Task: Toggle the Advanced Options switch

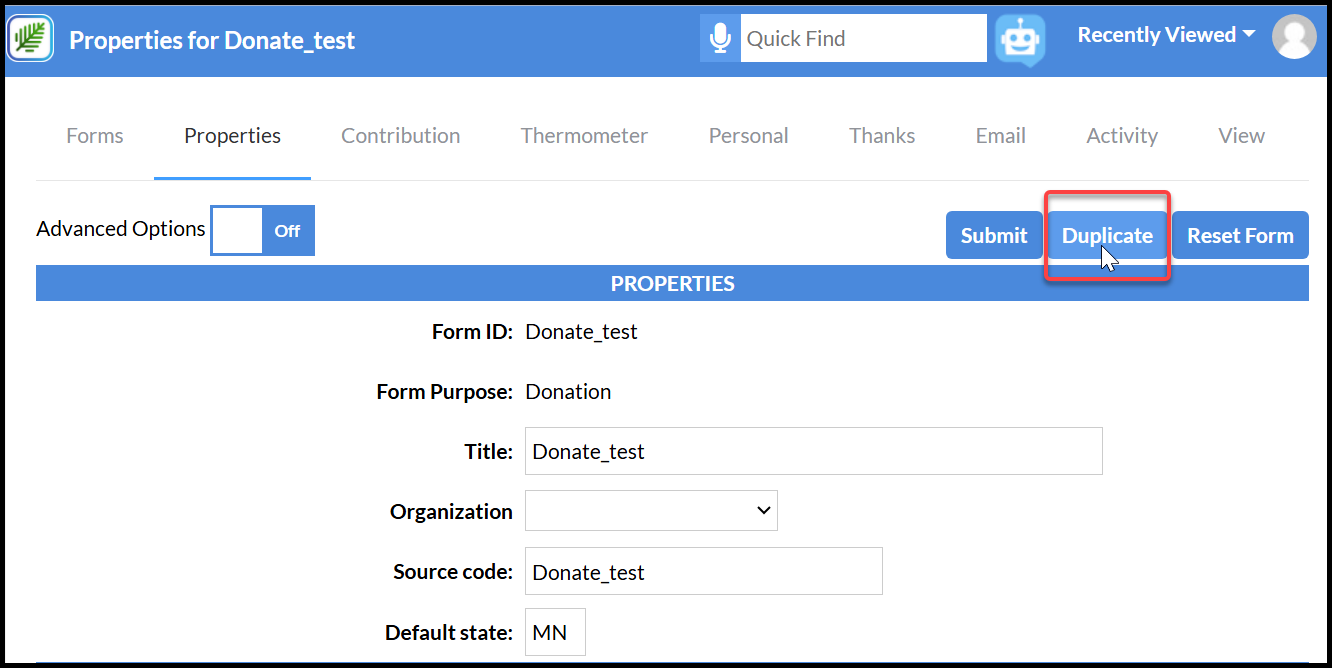Action: (262, 230)
